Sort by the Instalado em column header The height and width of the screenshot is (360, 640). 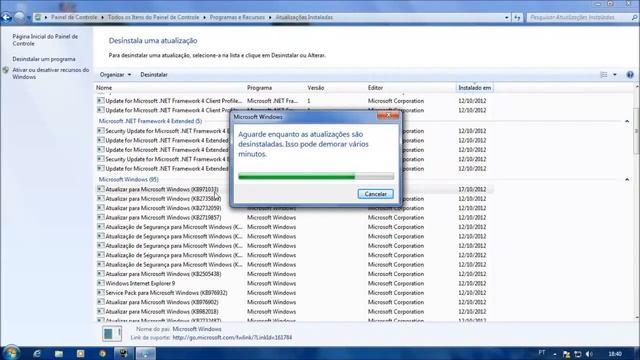coord(474,88)
